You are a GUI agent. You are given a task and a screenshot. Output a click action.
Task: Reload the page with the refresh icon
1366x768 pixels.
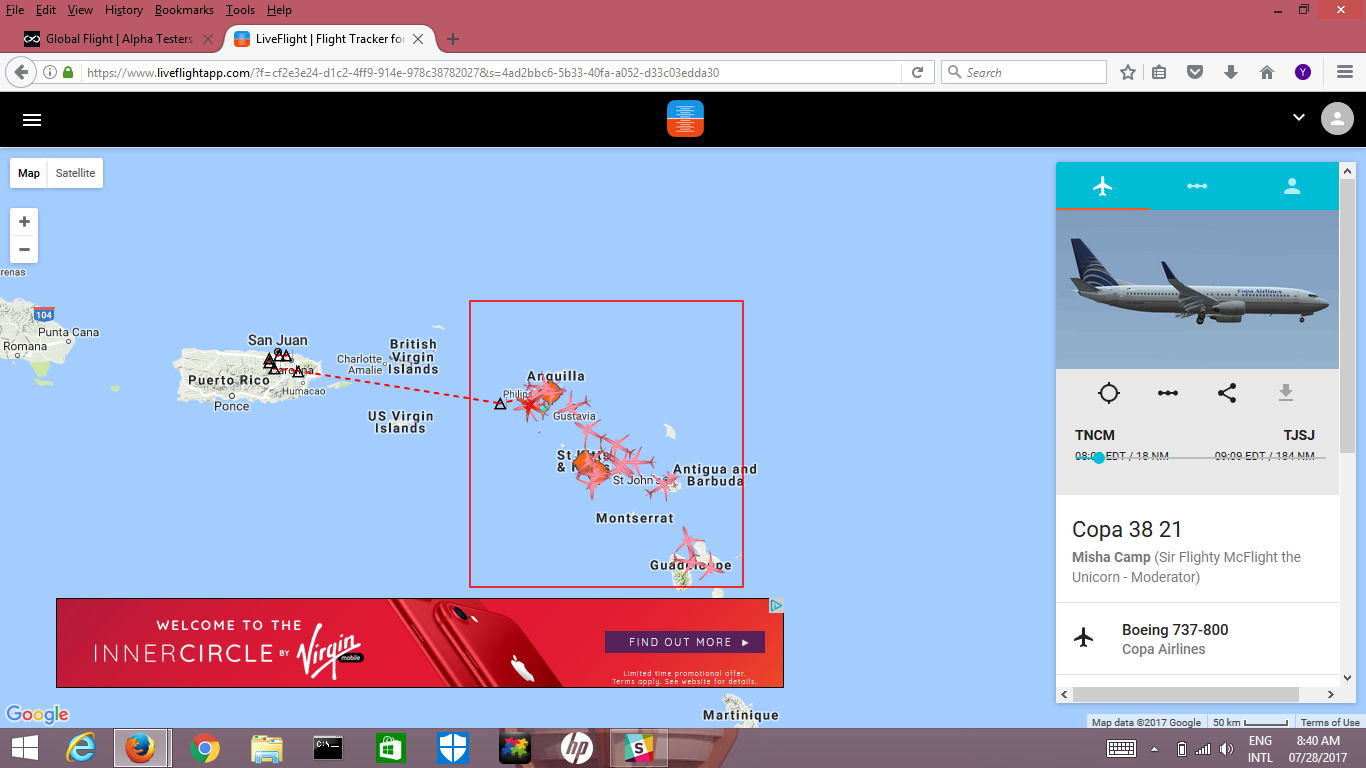917,72
